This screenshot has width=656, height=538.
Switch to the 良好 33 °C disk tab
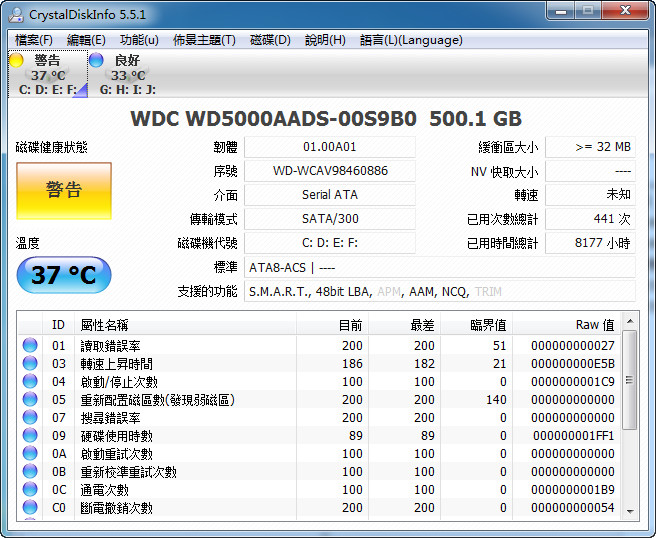point(128,74)
